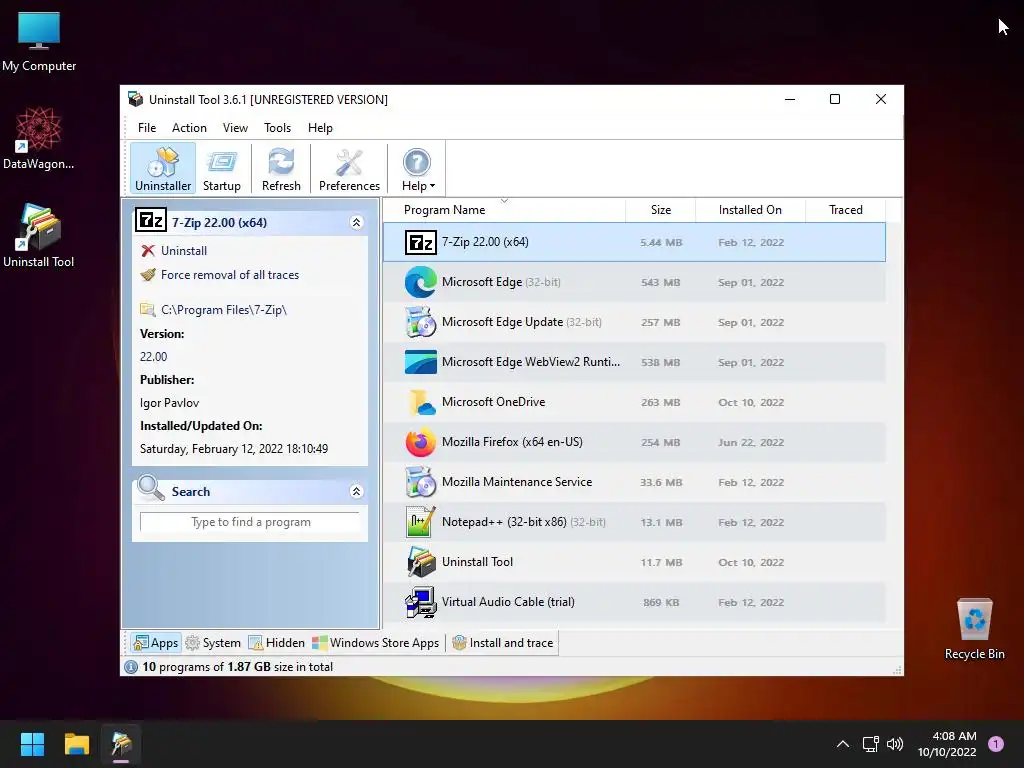Select the Mozilla Firefox icon in list
Image resolution: width=1024 pixels, height=768 pixels.
point(421,442)
